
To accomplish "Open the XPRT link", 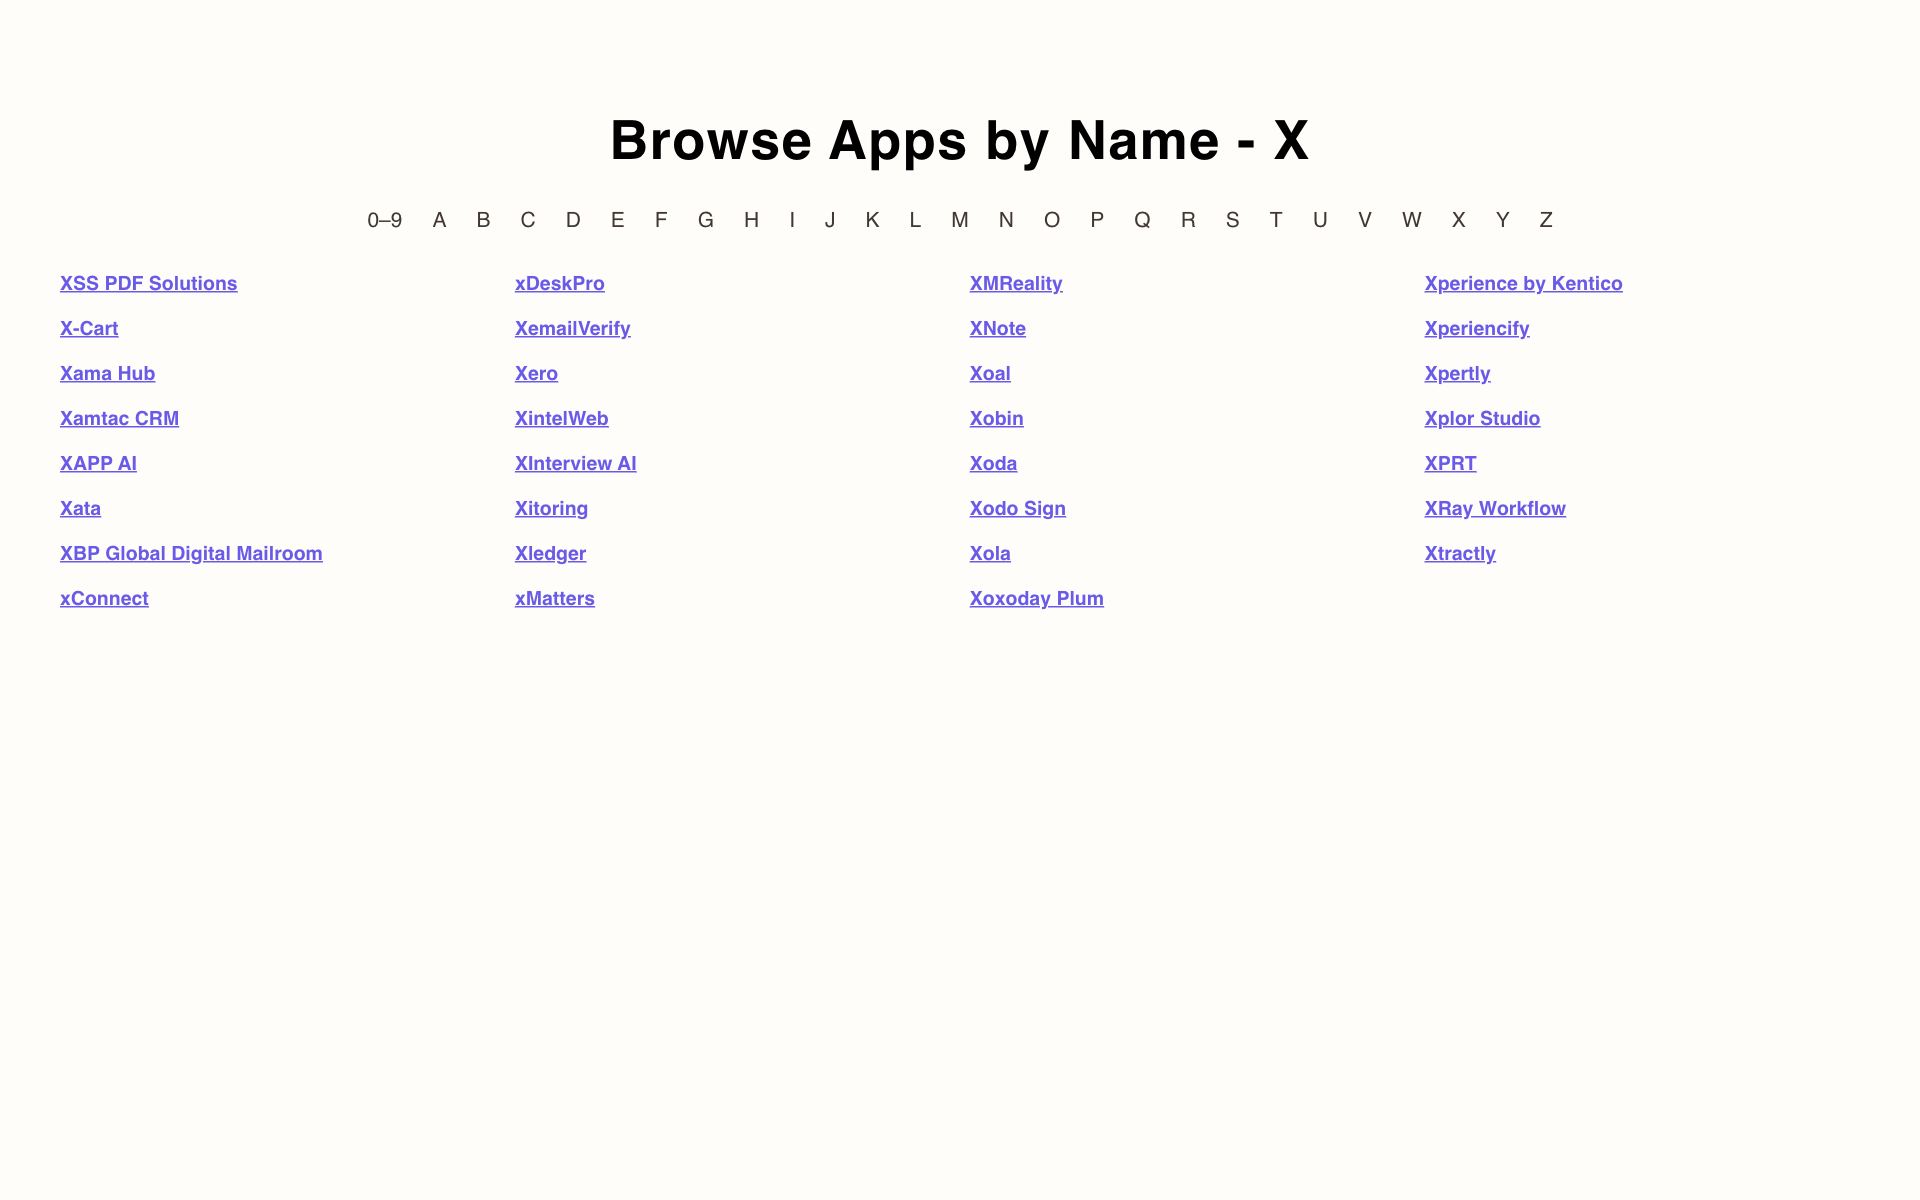I will [1450, 463].
